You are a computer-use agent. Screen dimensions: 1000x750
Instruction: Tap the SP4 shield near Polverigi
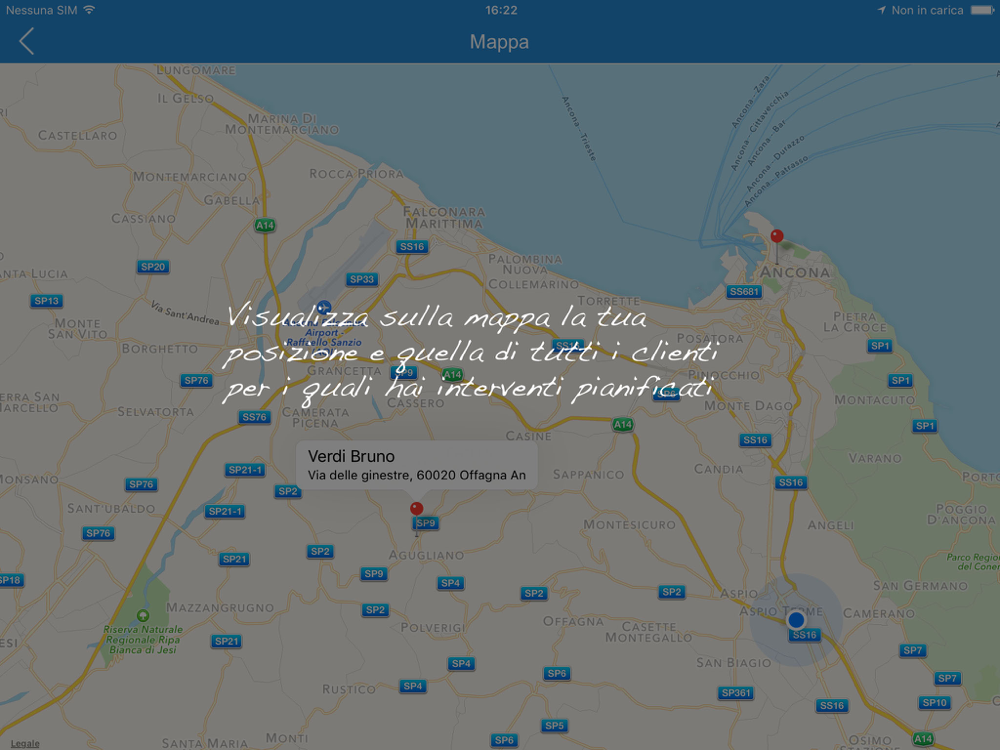461,663
